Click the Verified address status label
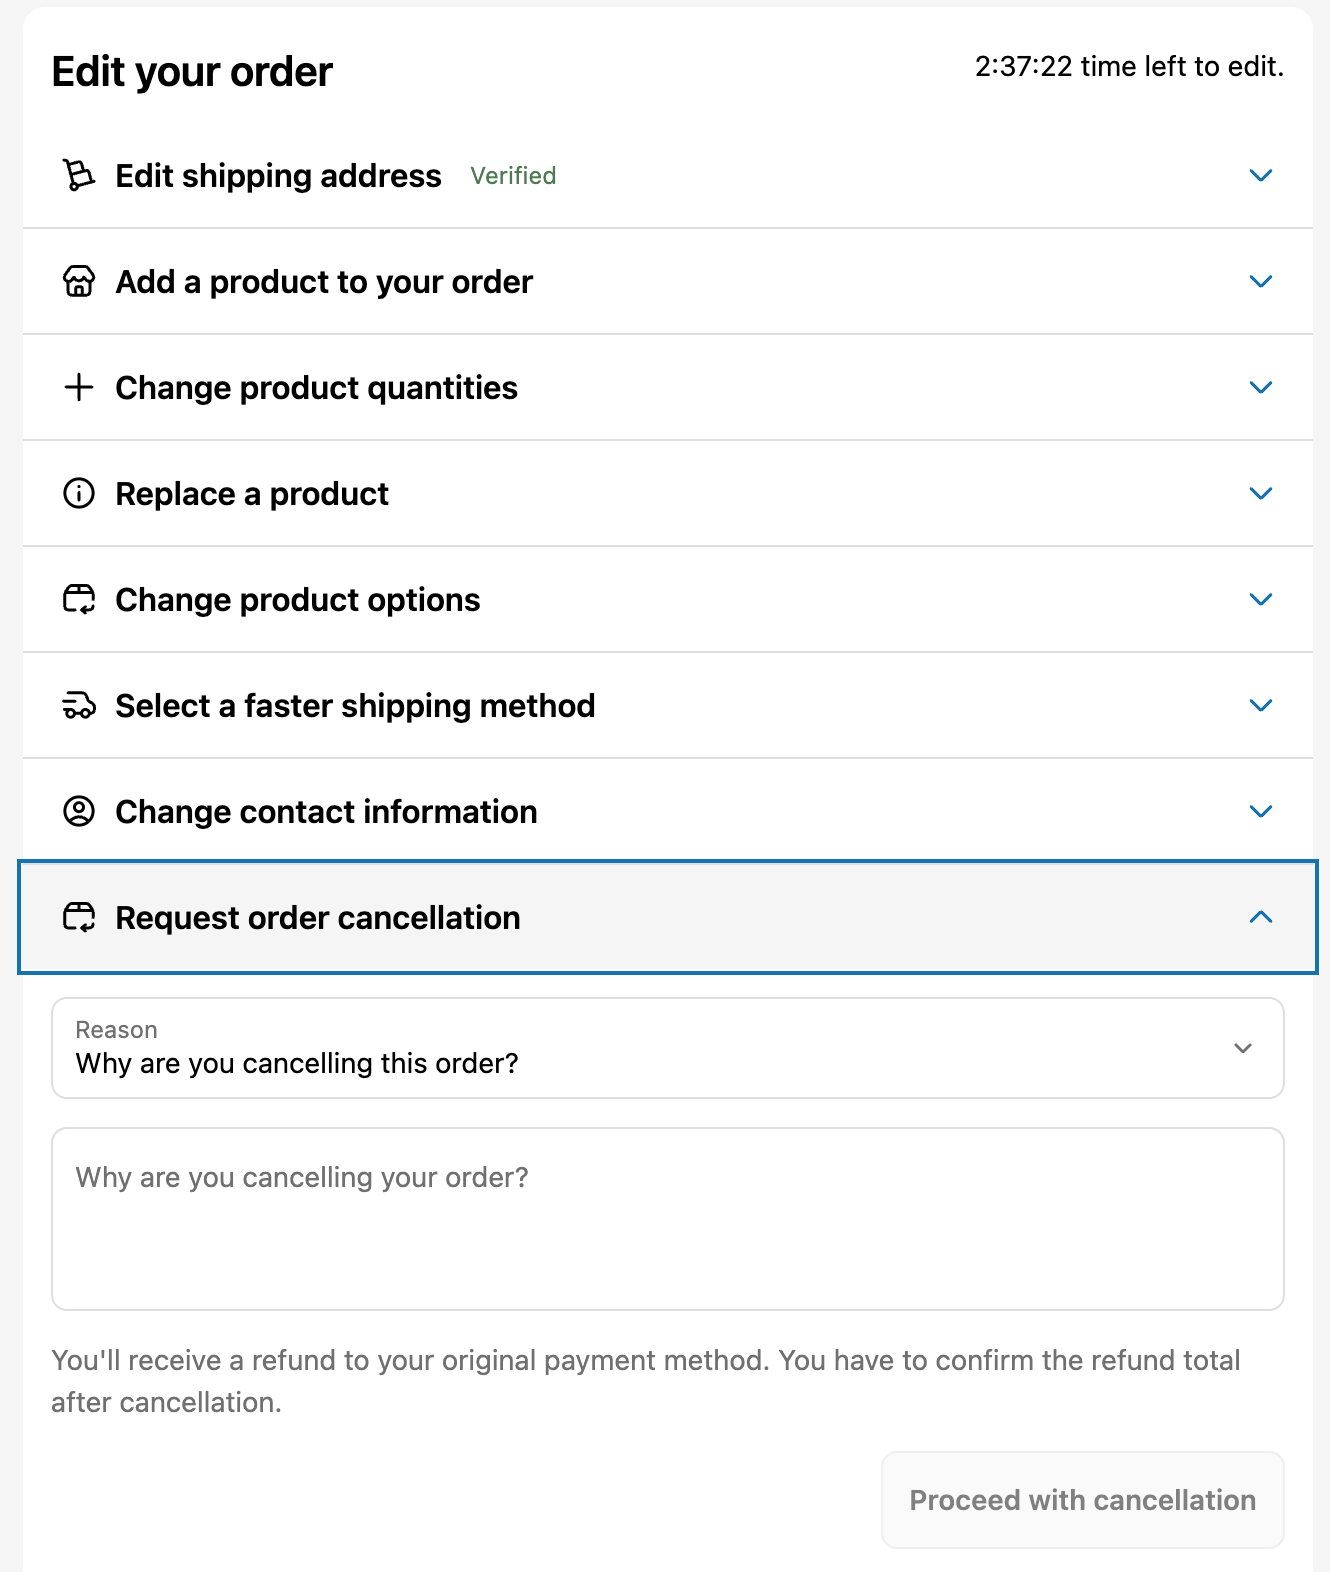Viewport: 1330px width, 1572px height. point(513,176)
